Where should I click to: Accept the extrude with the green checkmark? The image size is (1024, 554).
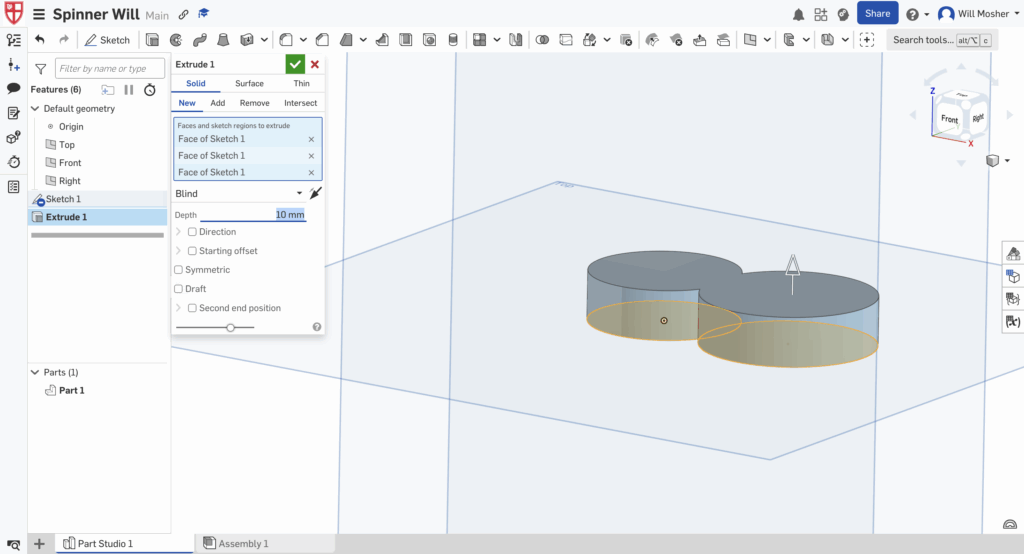point(295,64)
